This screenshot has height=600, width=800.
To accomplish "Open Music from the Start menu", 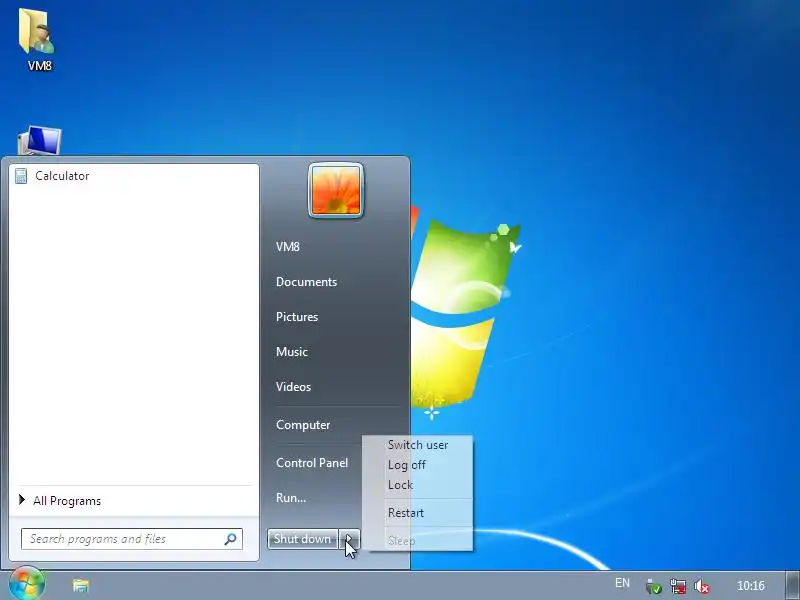I will click(x=292, y=352).
